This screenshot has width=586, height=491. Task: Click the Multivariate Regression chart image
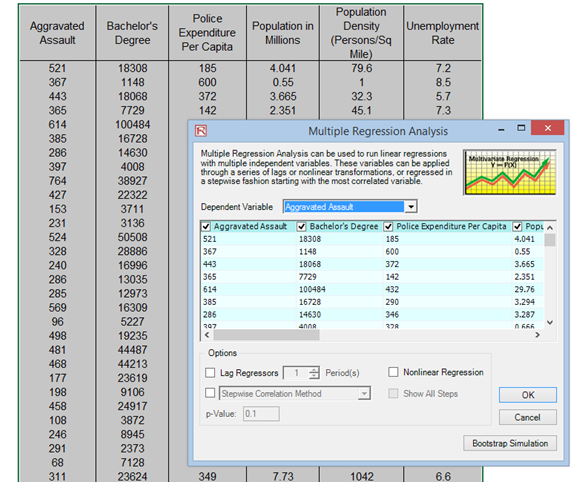tap(510, 172)
